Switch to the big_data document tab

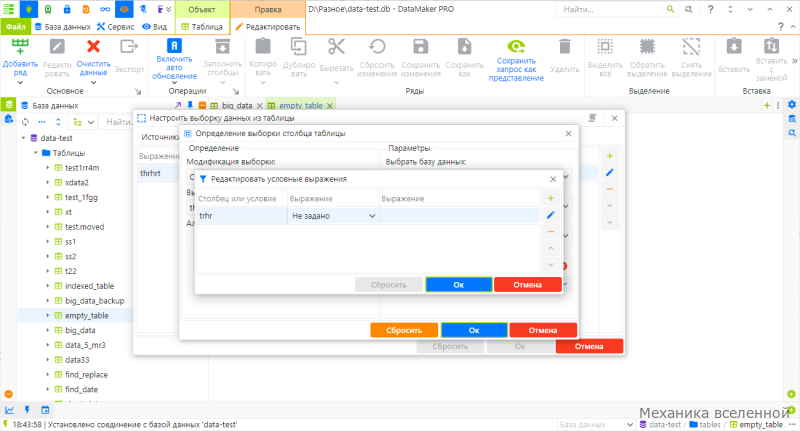[x=237, y=106]
